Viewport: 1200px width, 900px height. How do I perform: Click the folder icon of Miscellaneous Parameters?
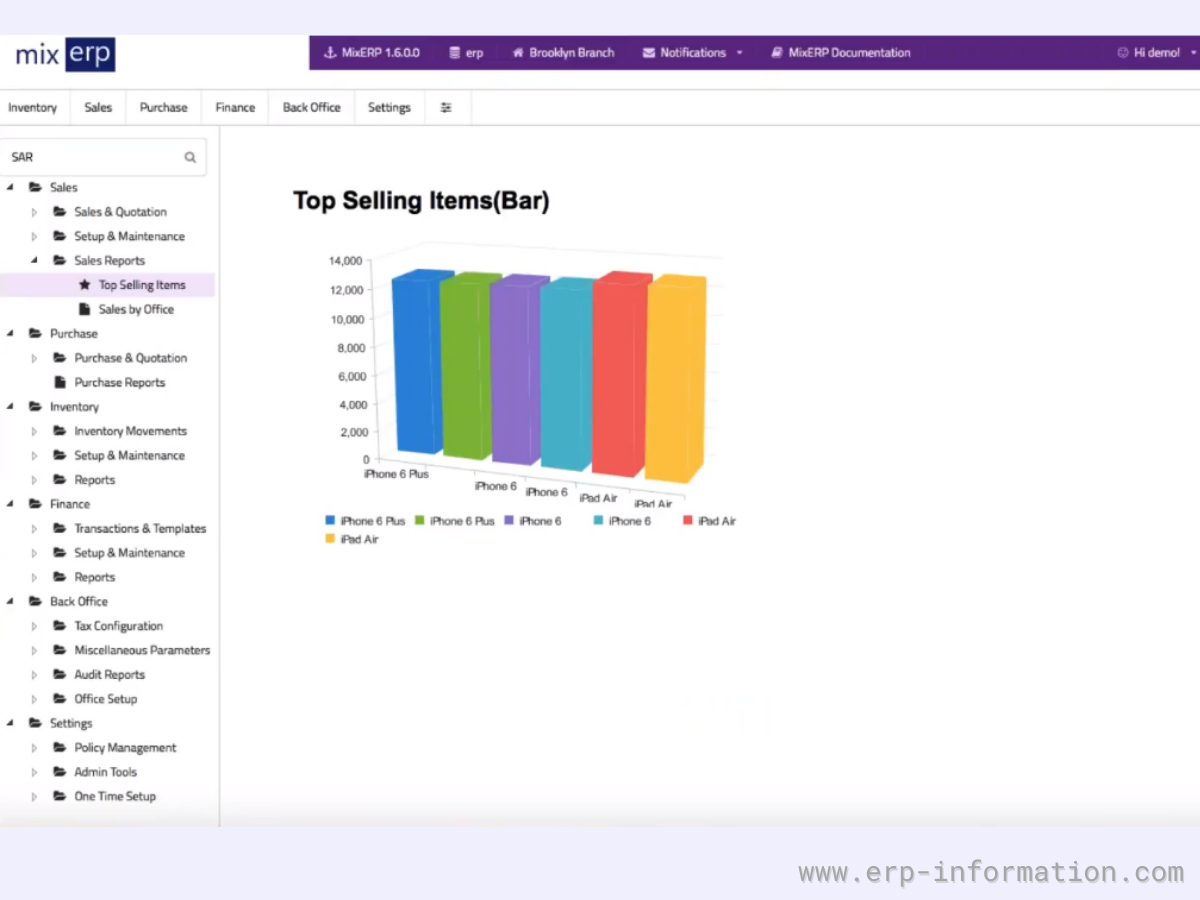pos(60,650)
